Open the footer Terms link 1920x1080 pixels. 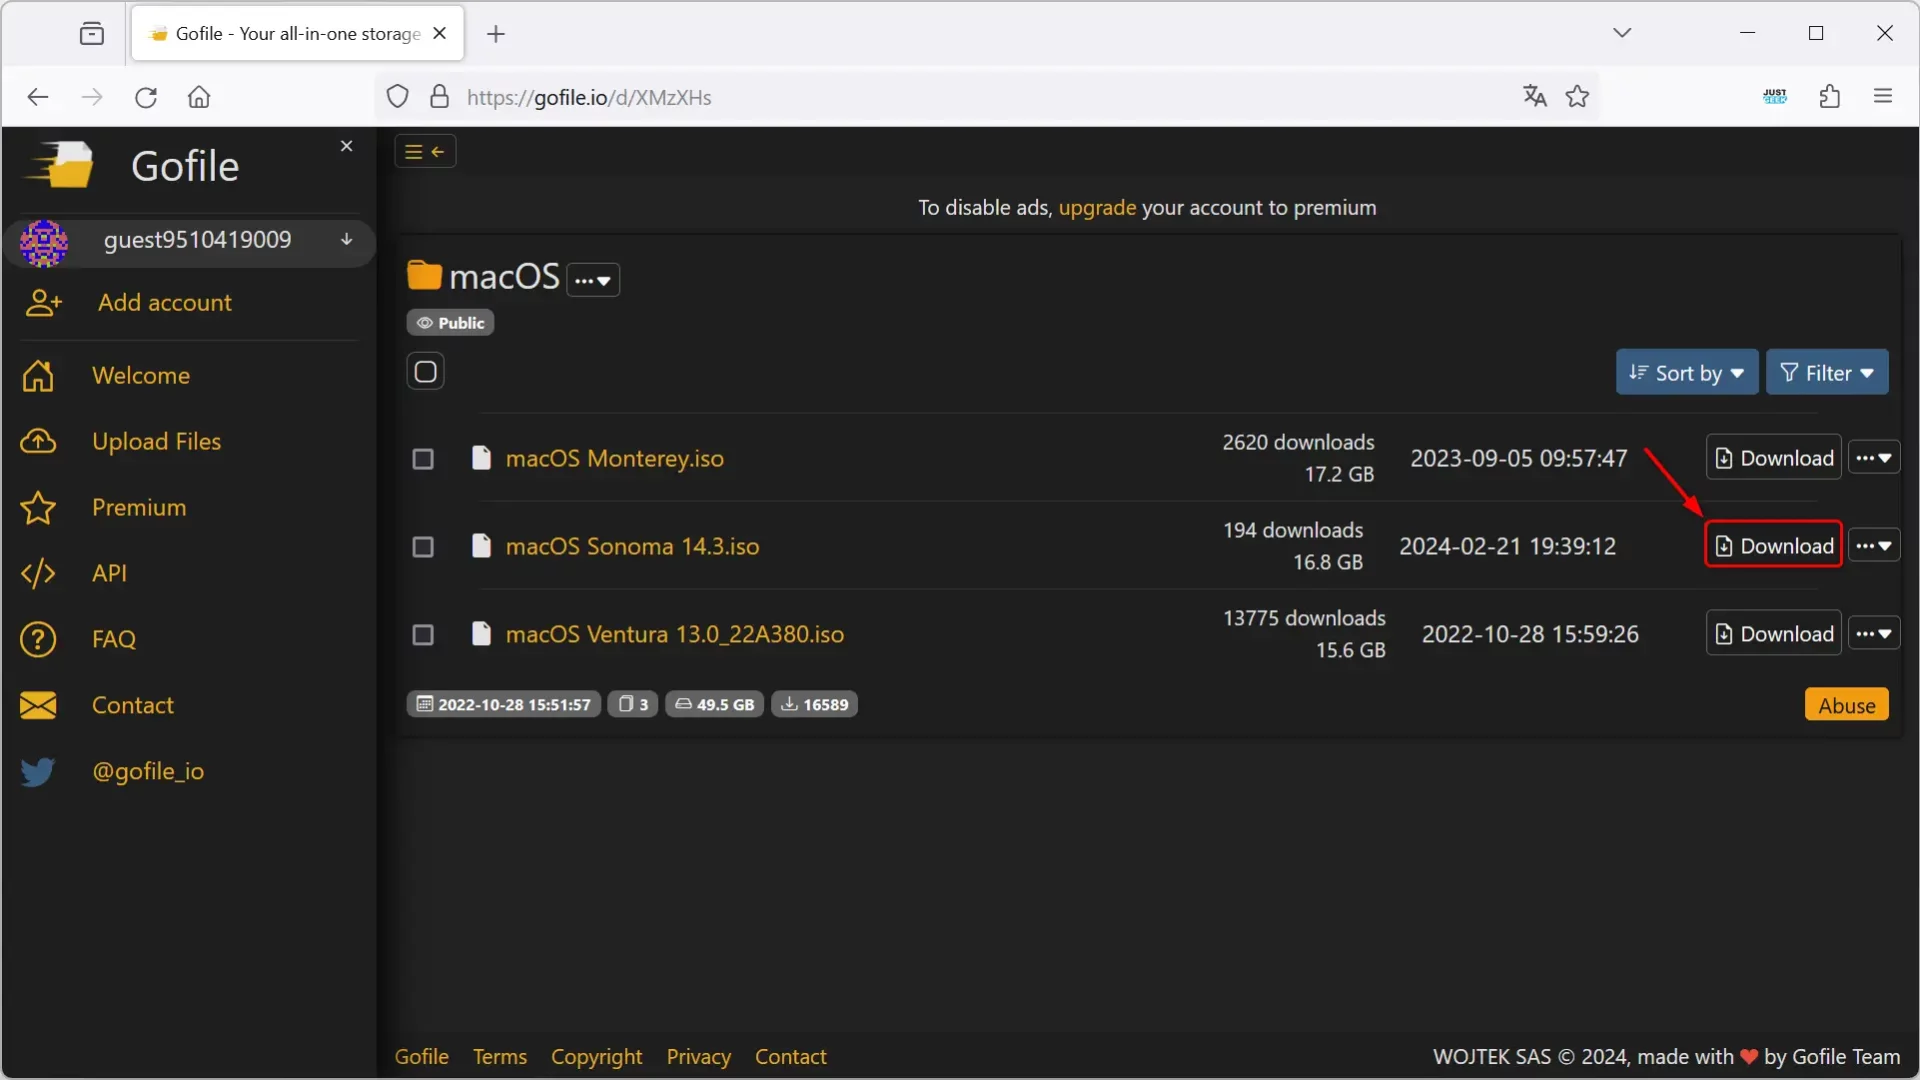click(x=499, y=1057)
